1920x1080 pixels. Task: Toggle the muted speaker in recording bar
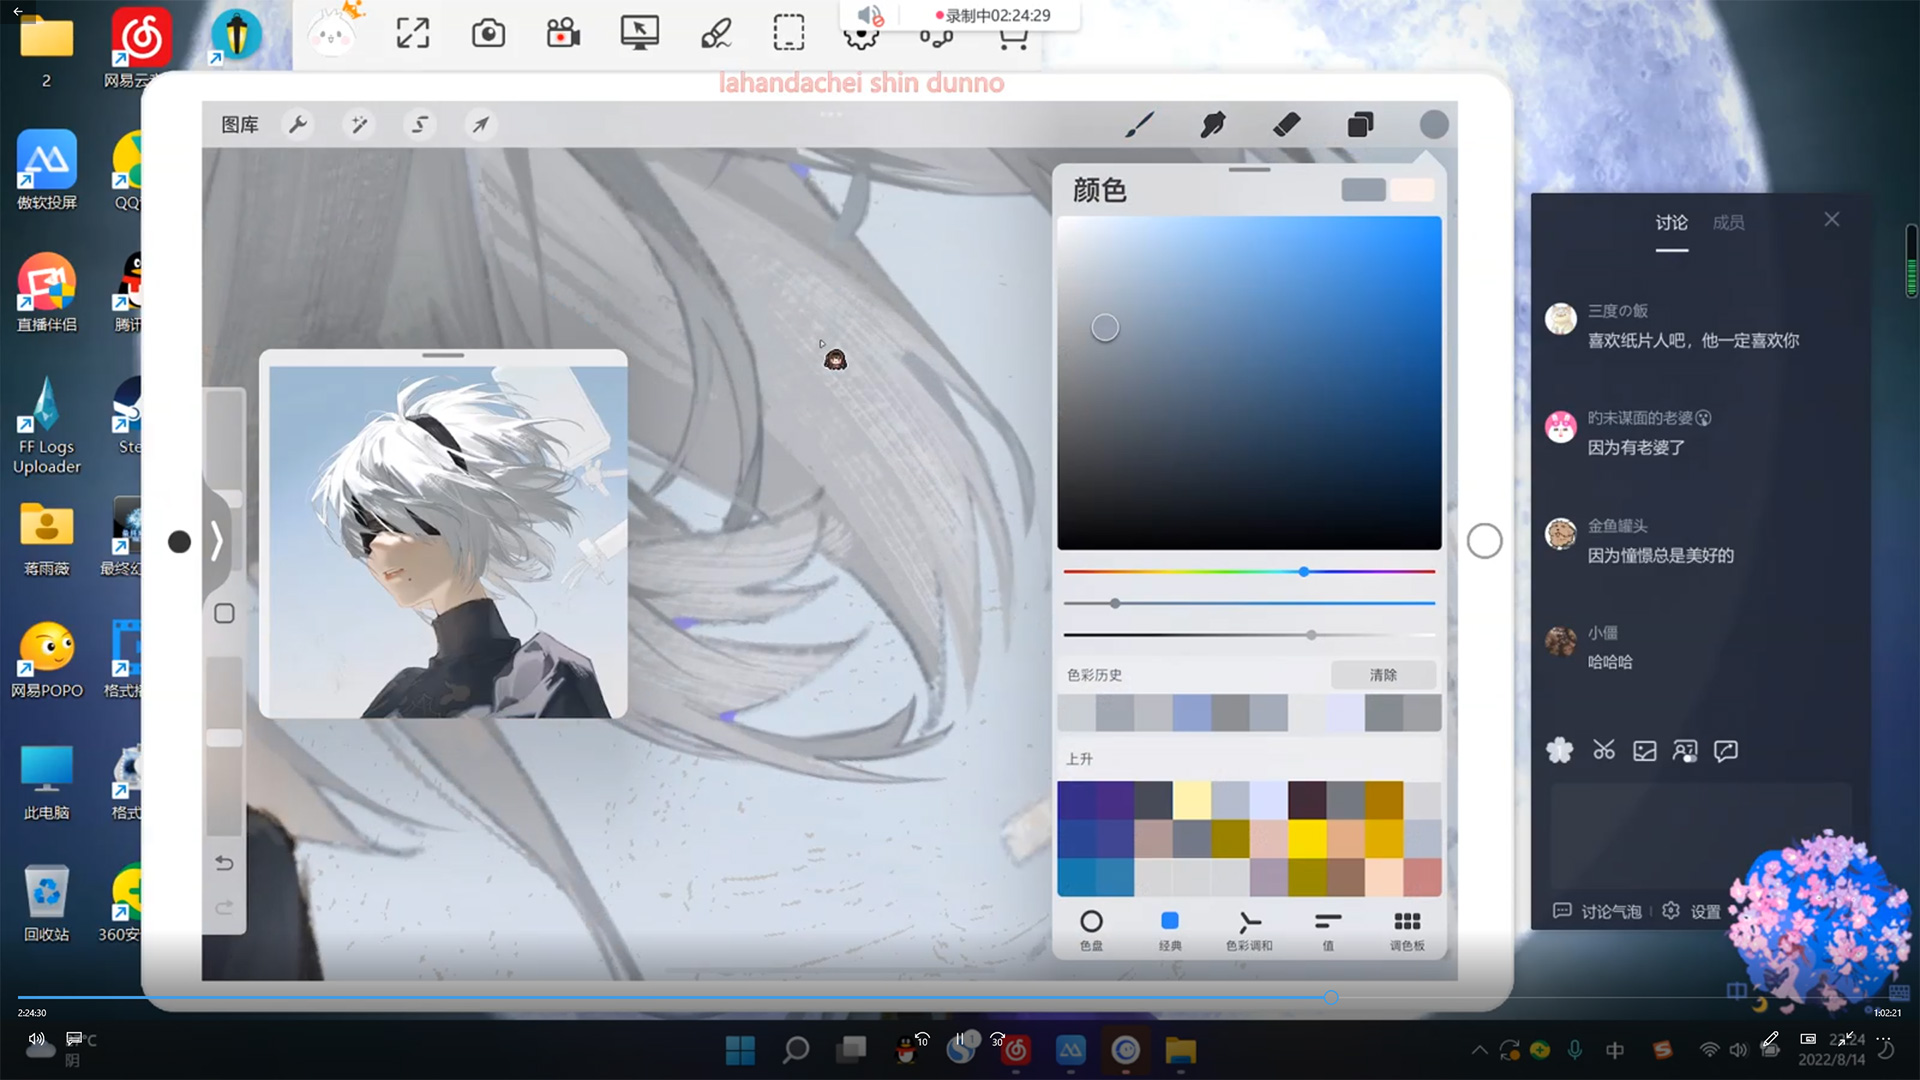pyautogui.click(x=870, y=16)
